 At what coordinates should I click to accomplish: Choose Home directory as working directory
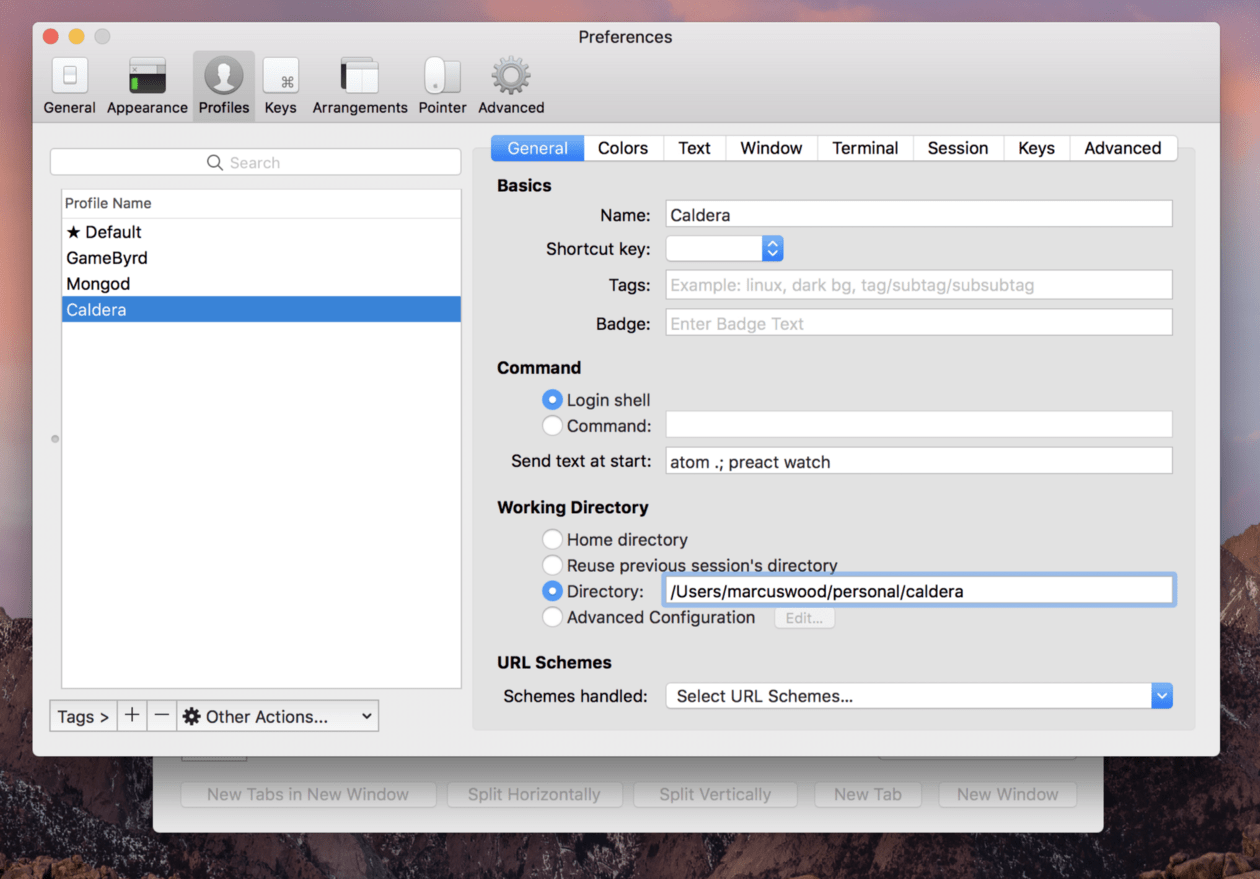(x=552, y=539)
